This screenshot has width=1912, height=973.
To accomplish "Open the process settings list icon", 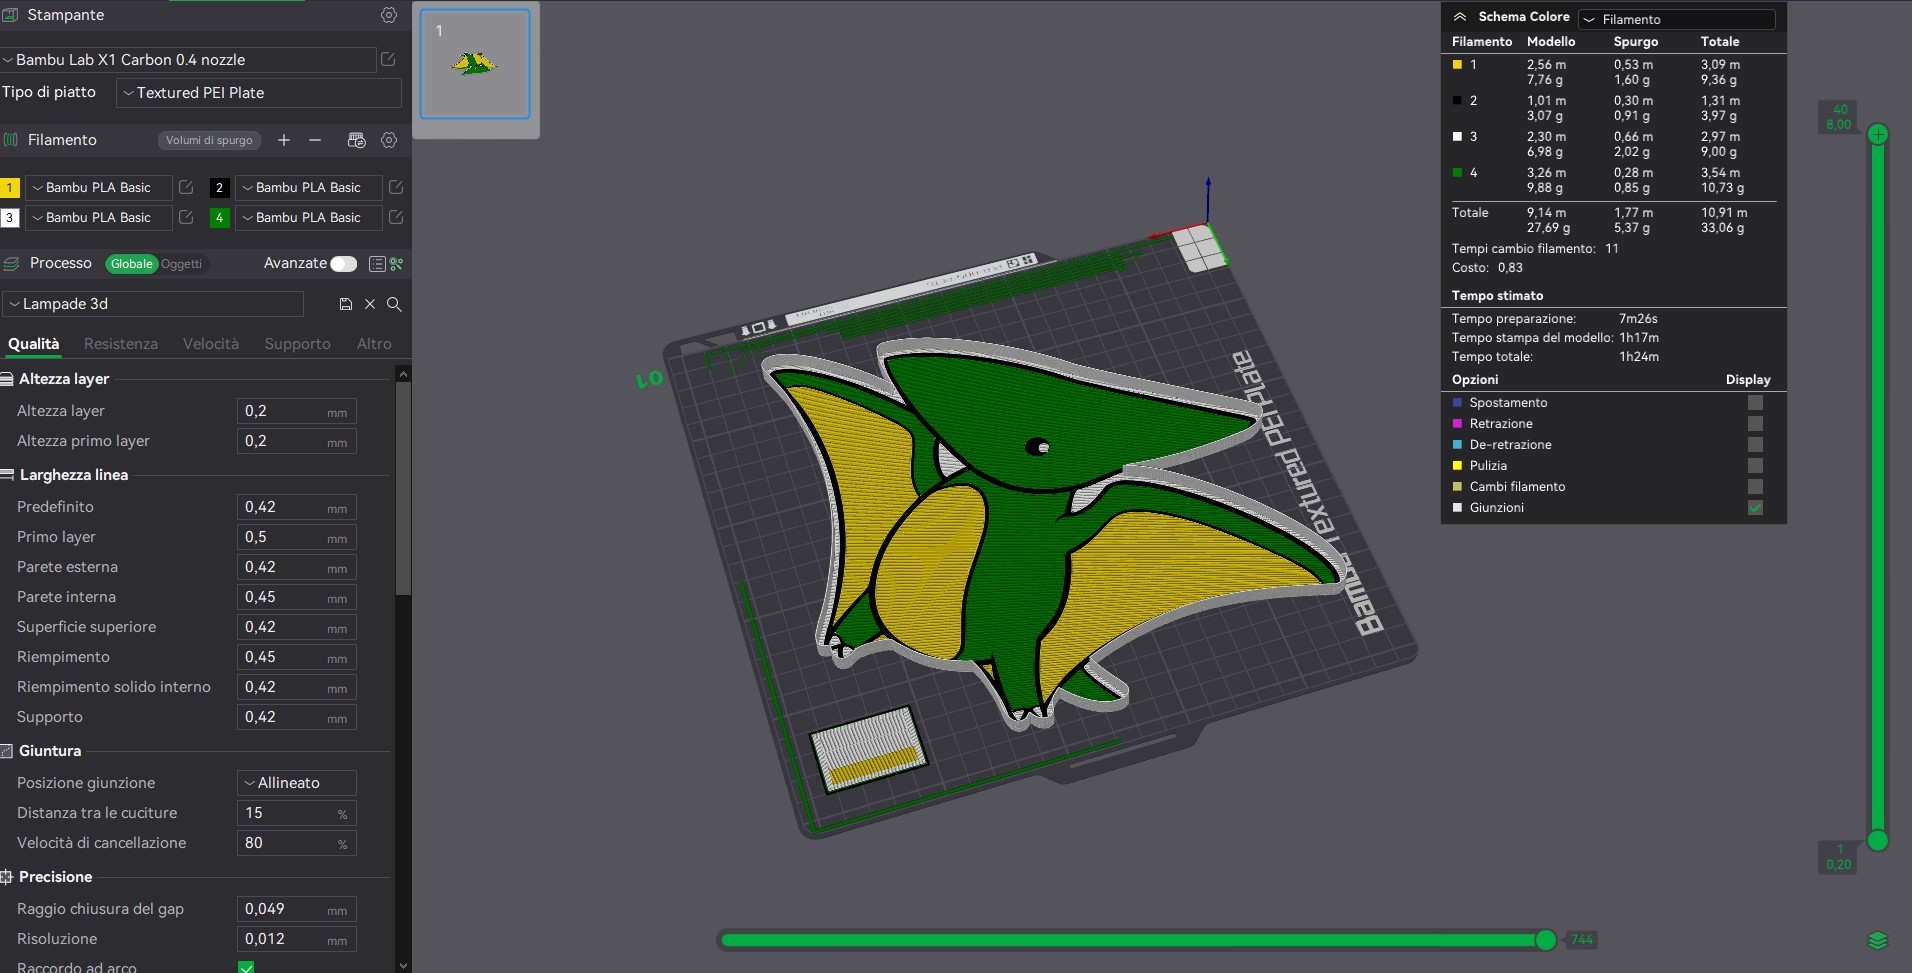I will click(377, 264).
